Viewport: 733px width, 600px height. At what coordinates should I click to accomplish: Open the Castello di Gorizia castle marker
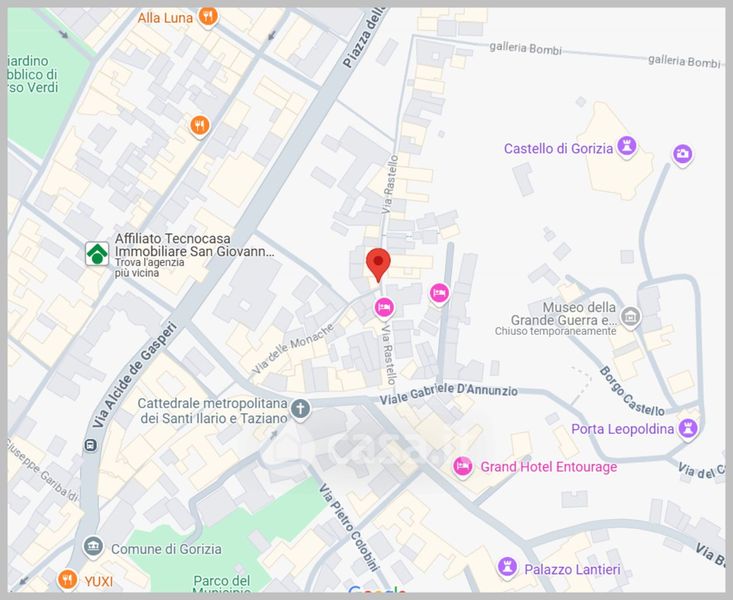[x=626, y=147]
